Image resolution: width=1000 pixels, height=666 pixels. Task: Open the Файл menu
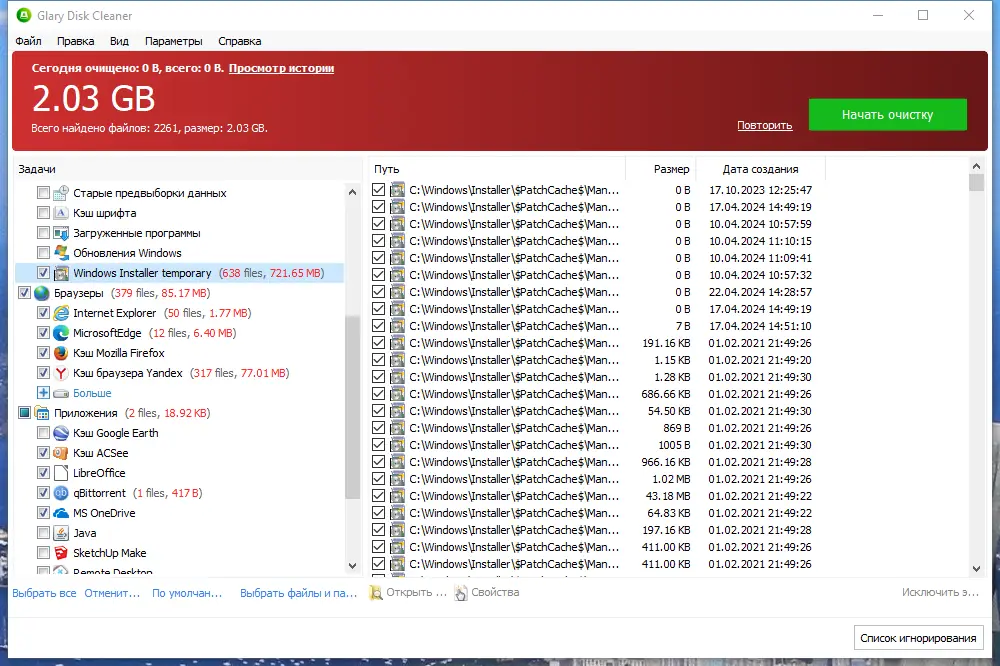click(28, 41)
